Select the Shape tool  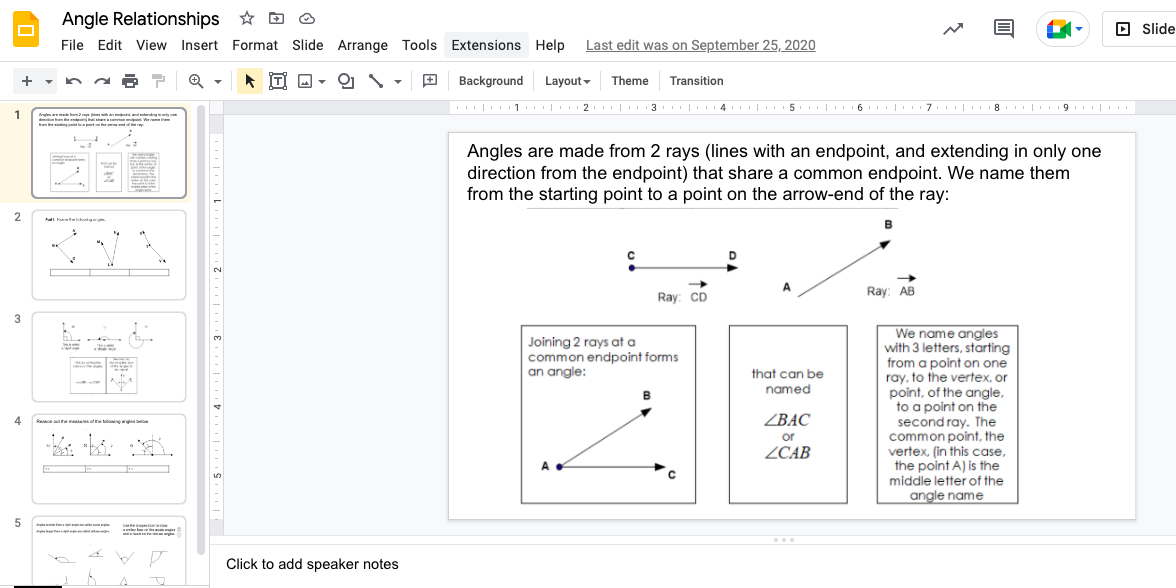345,80
